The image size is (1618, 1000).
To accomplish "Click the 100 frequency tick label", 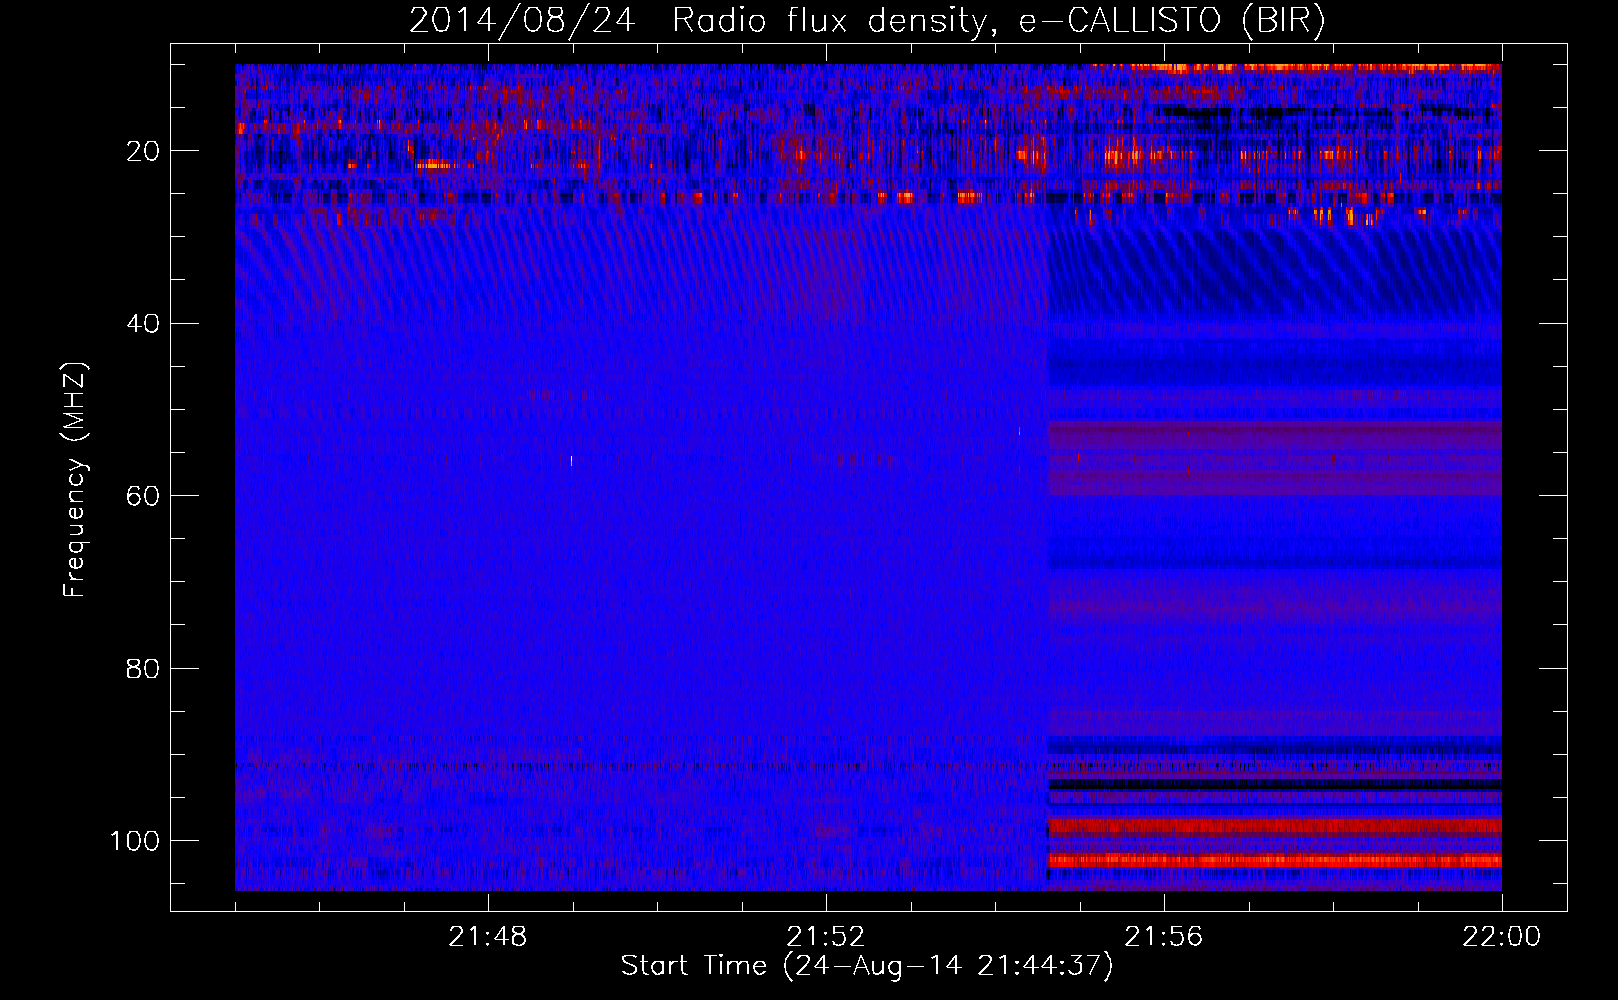I will [136, 841].
